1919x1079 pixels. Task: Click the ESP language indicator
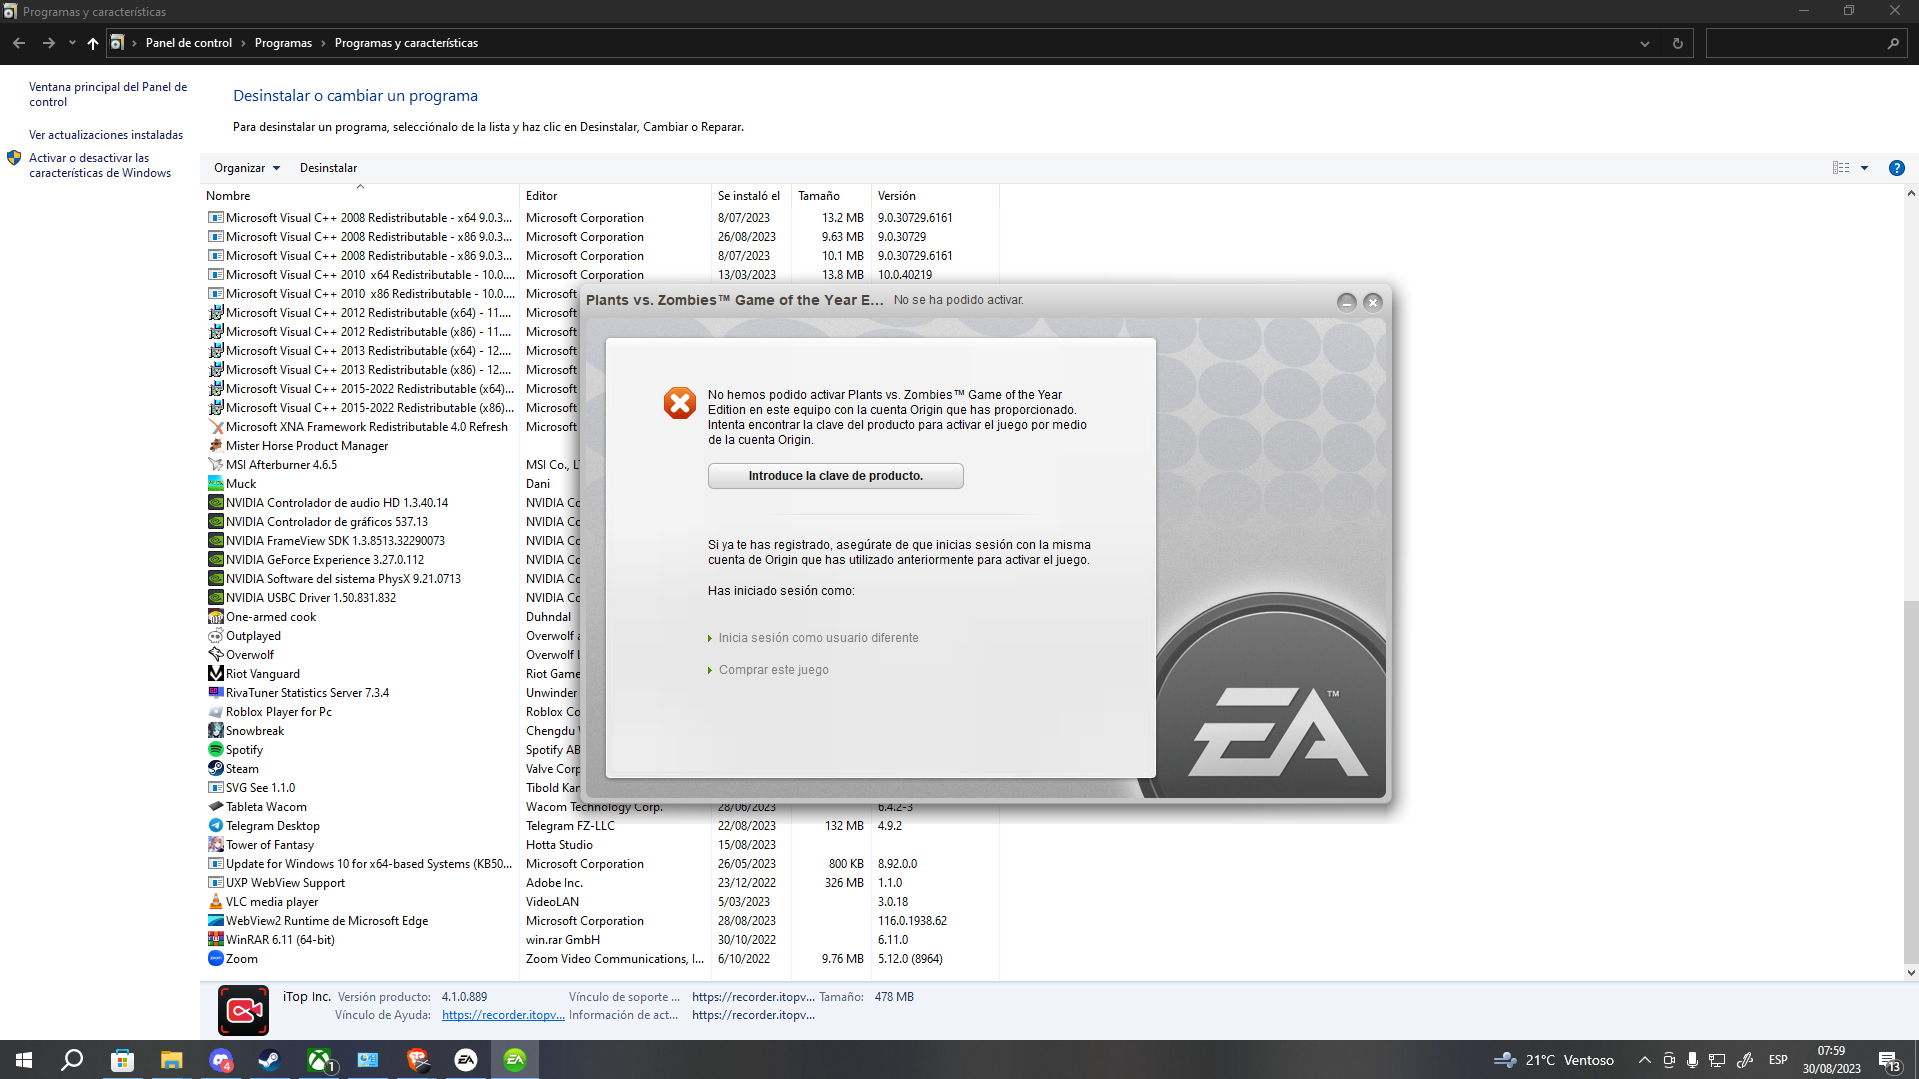(x=1778, y=1060)
